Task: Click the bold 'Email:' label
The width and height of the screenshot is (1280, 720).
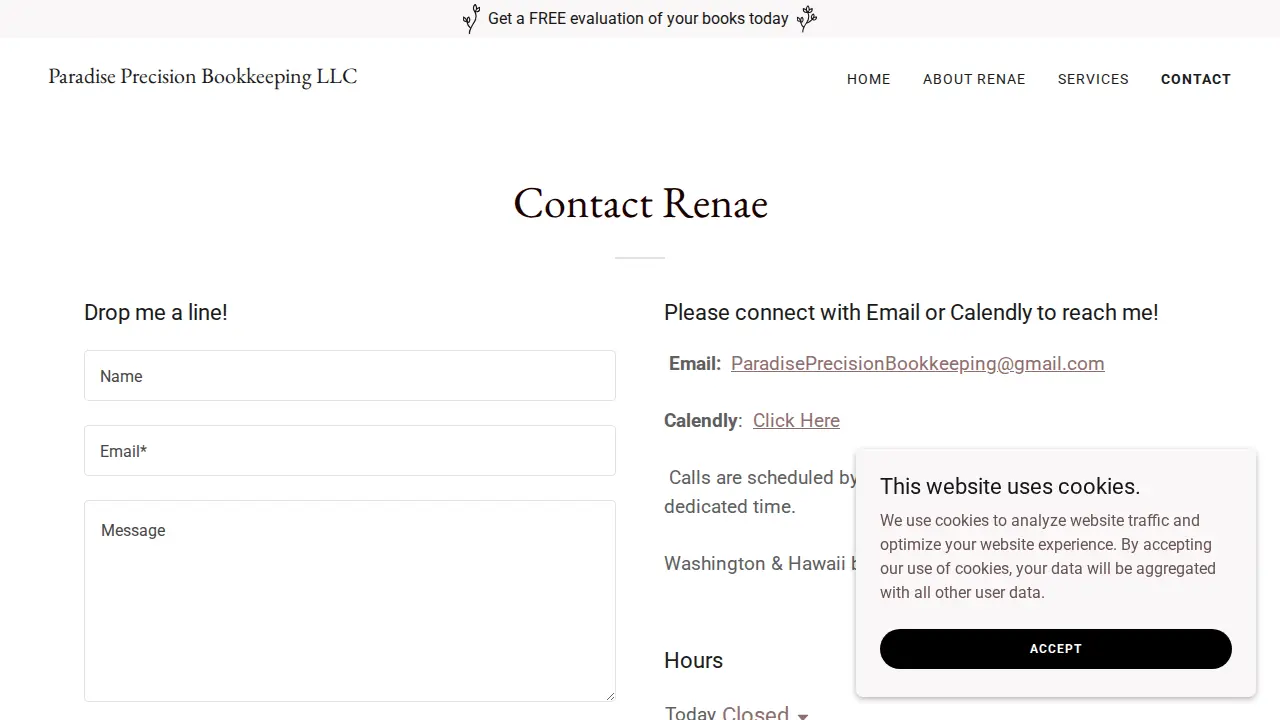Action: pyautogui.click(x=695, y=364)
